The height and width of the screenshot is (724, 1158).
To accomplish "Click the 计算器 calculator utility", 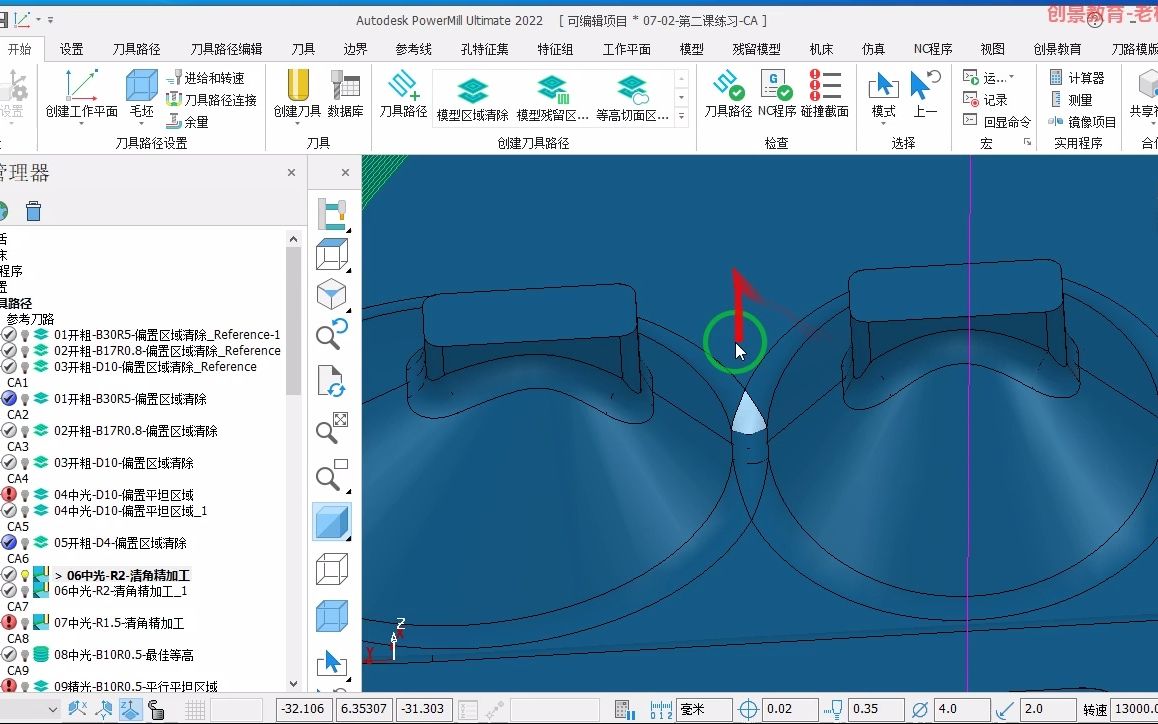I will click(1078, 78).
